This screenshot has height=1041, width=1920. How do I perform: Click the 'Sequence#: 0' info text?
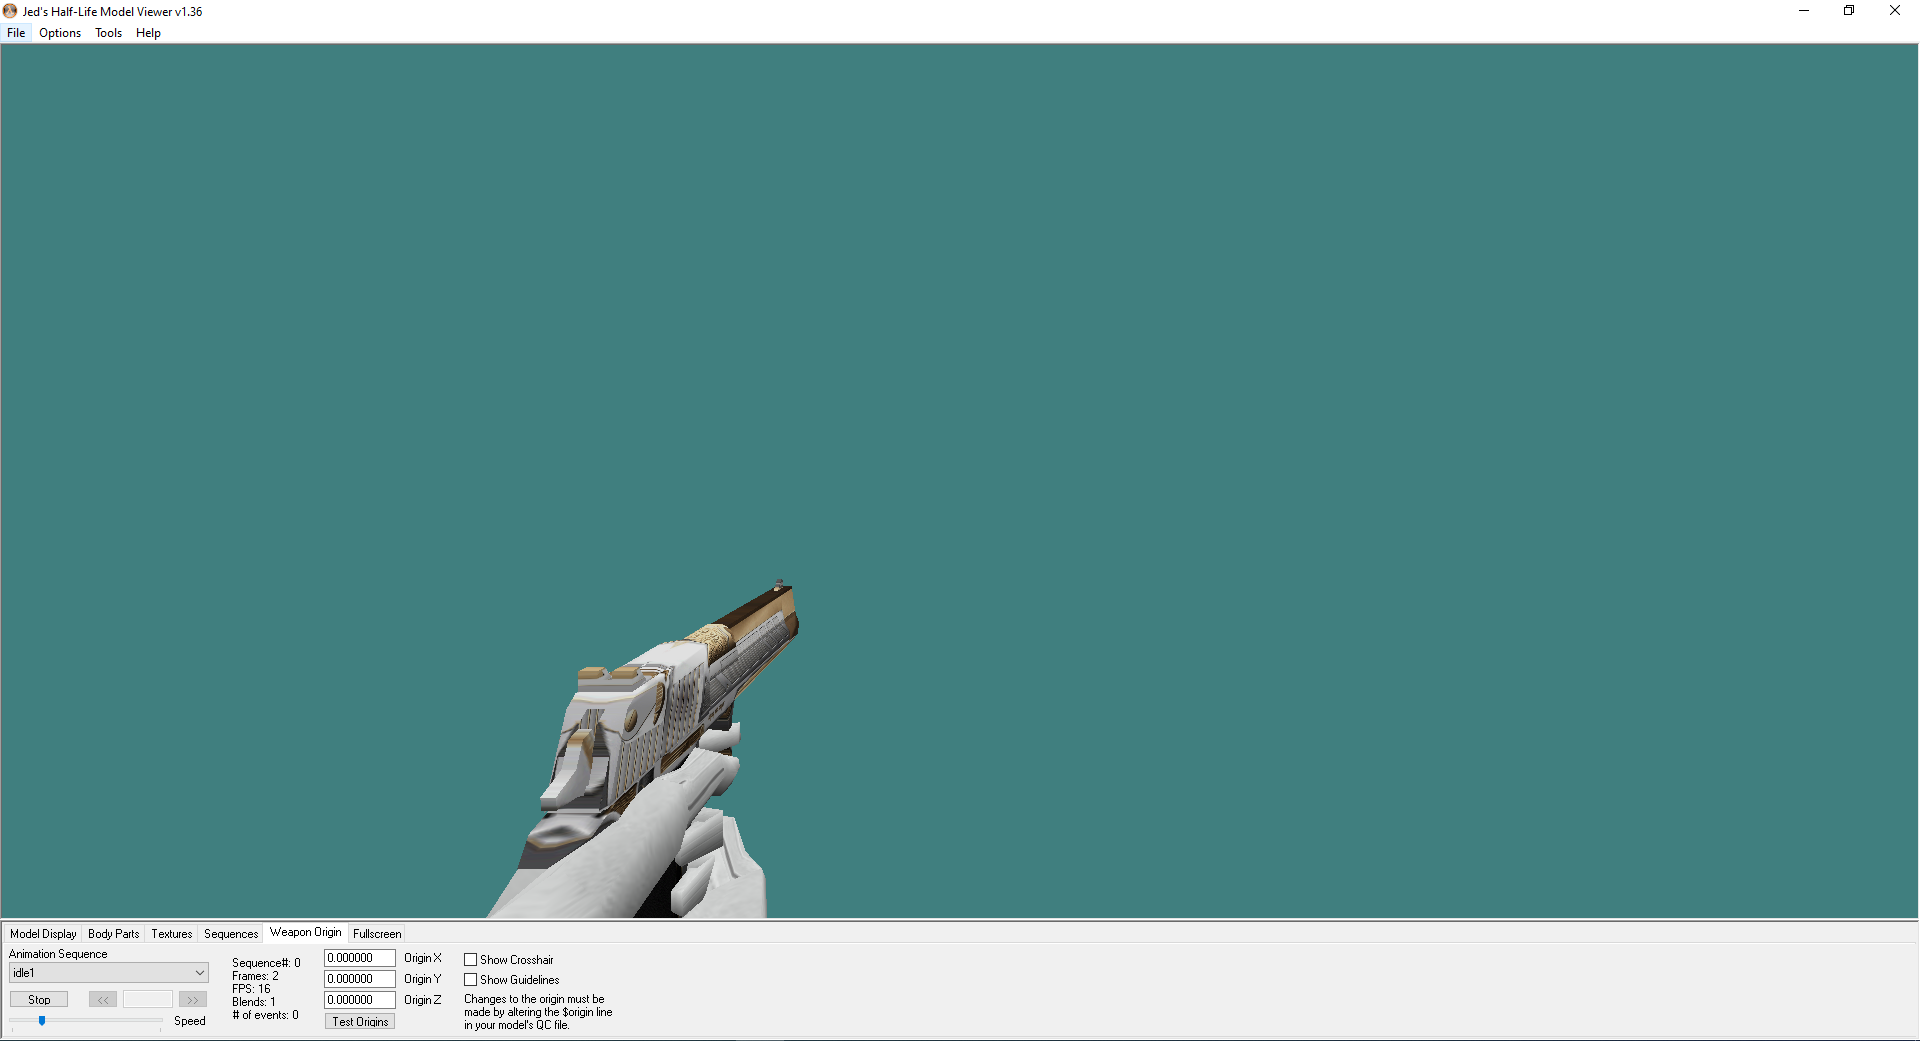coord(266,963)
